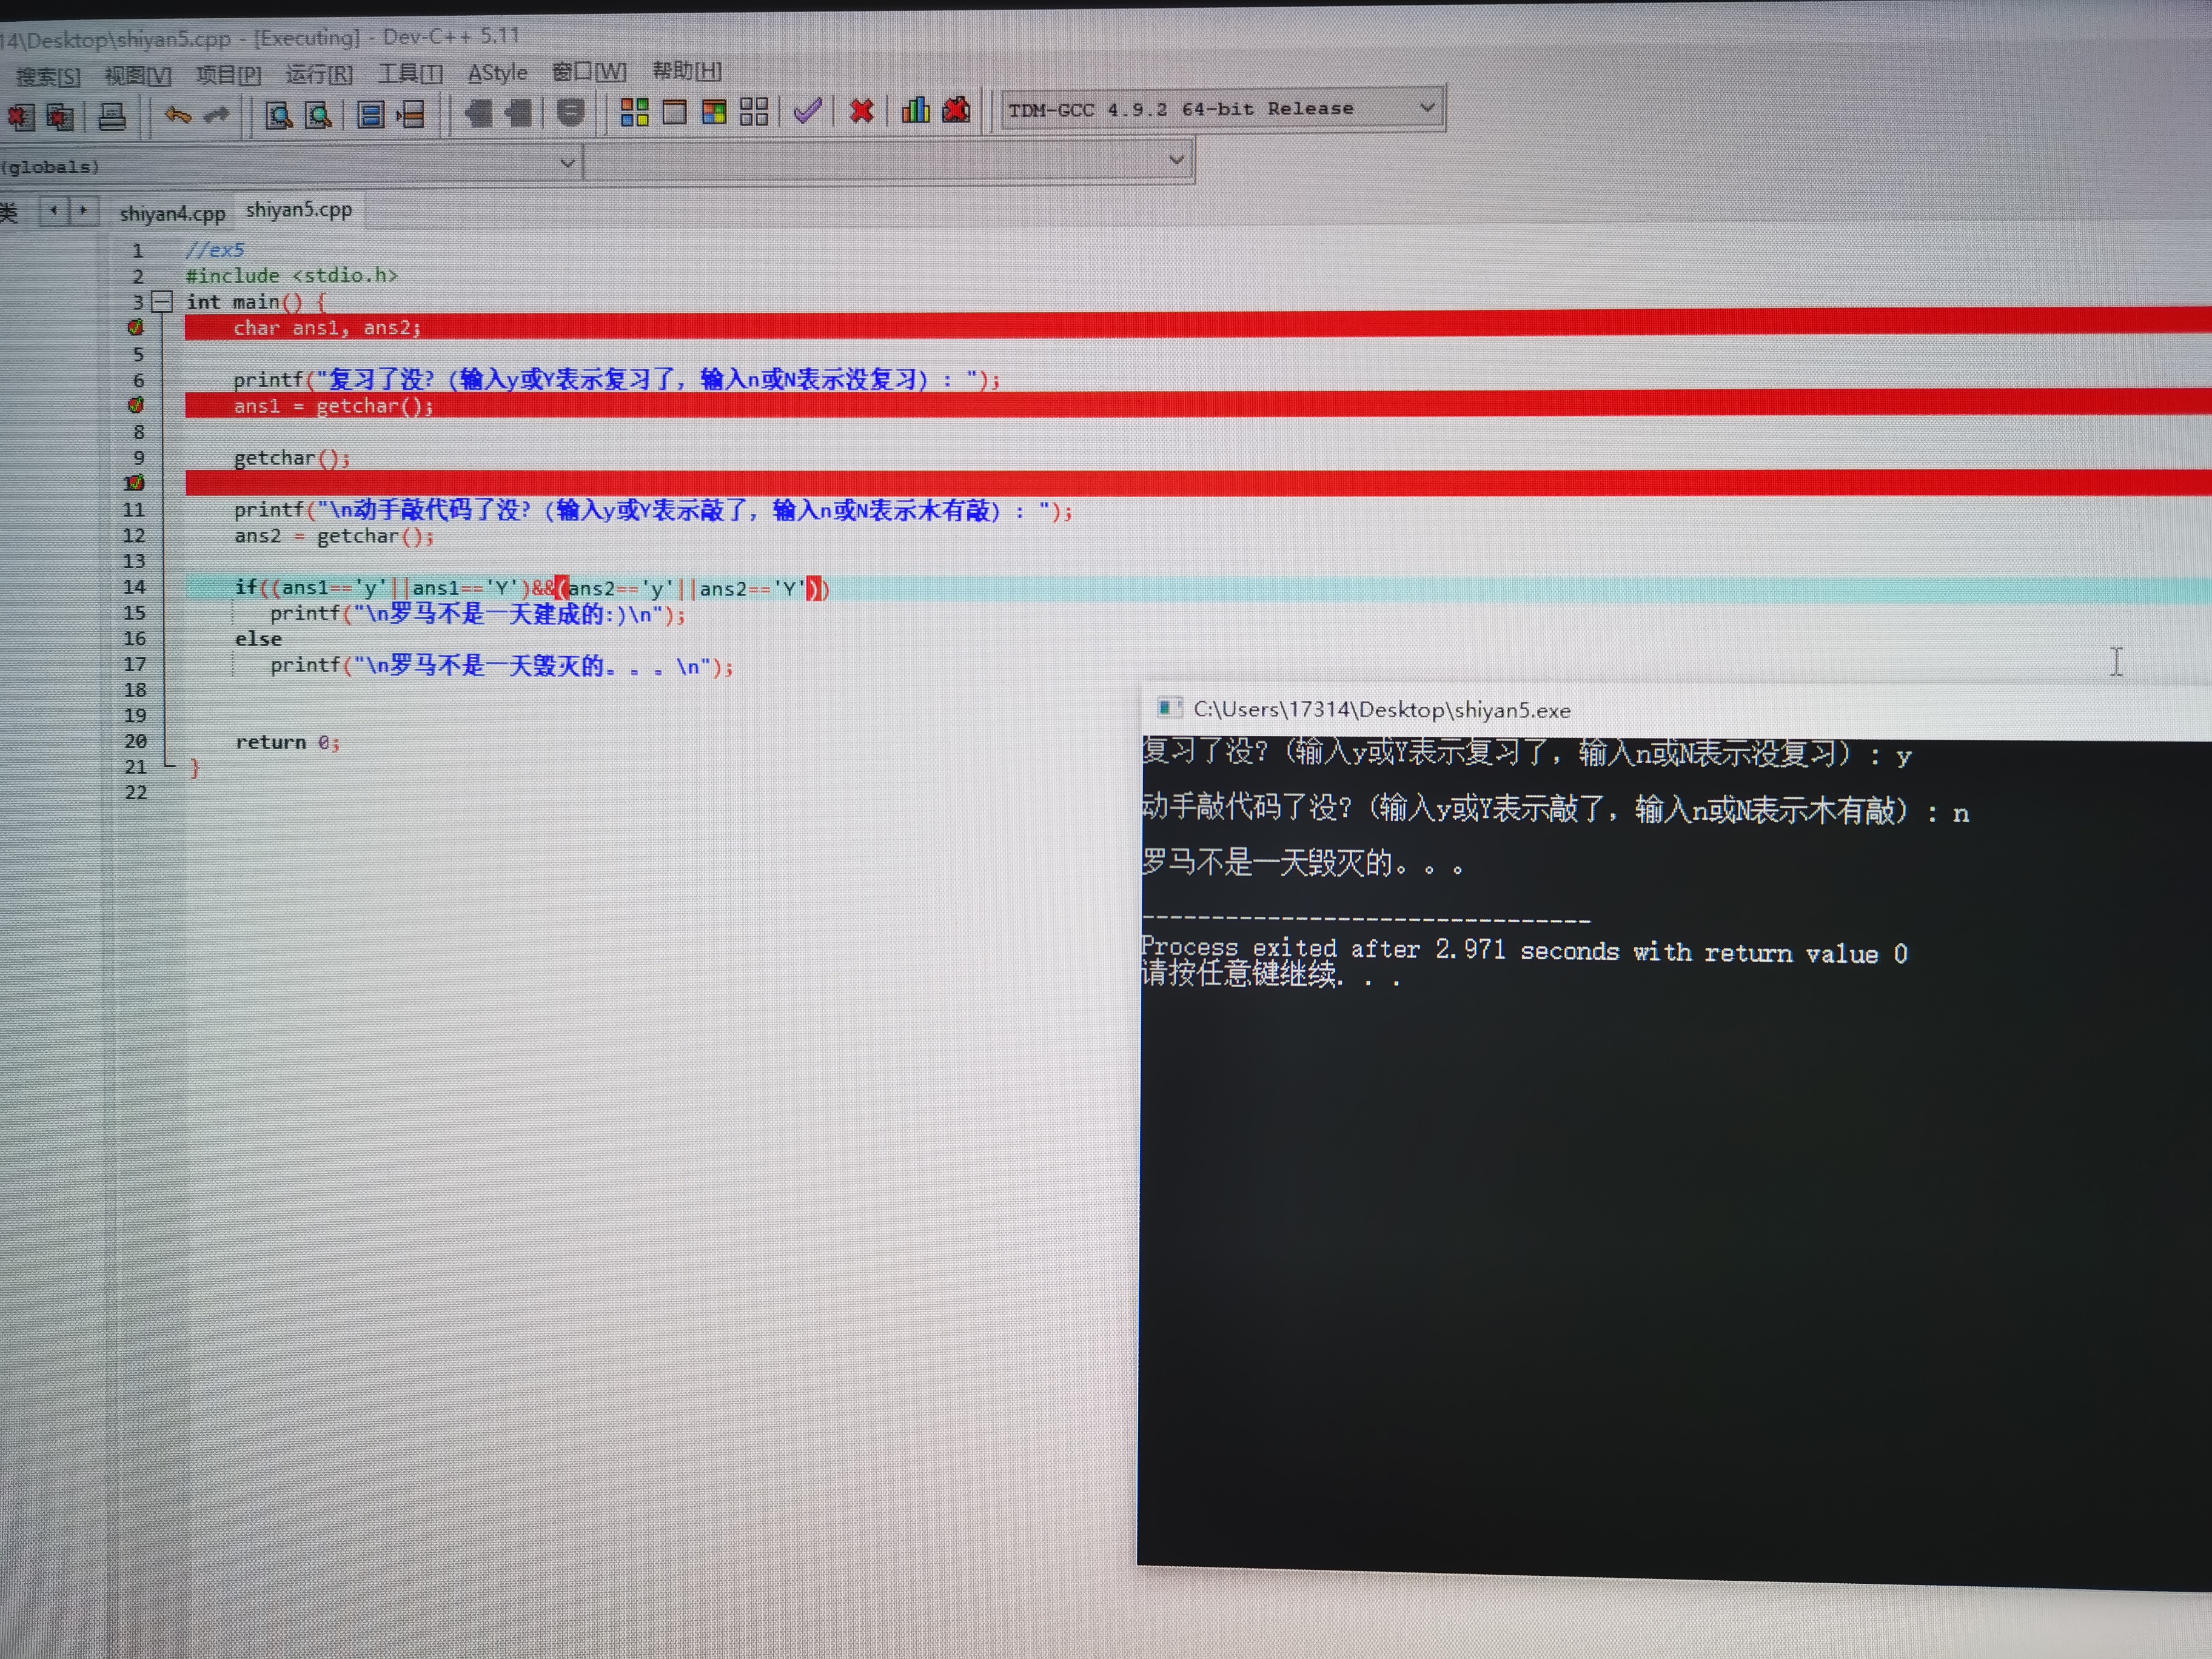This screenshot has width=2212, height=1659.
Task: Click the red X Stop Execution icon
Action: pos(861,110)
